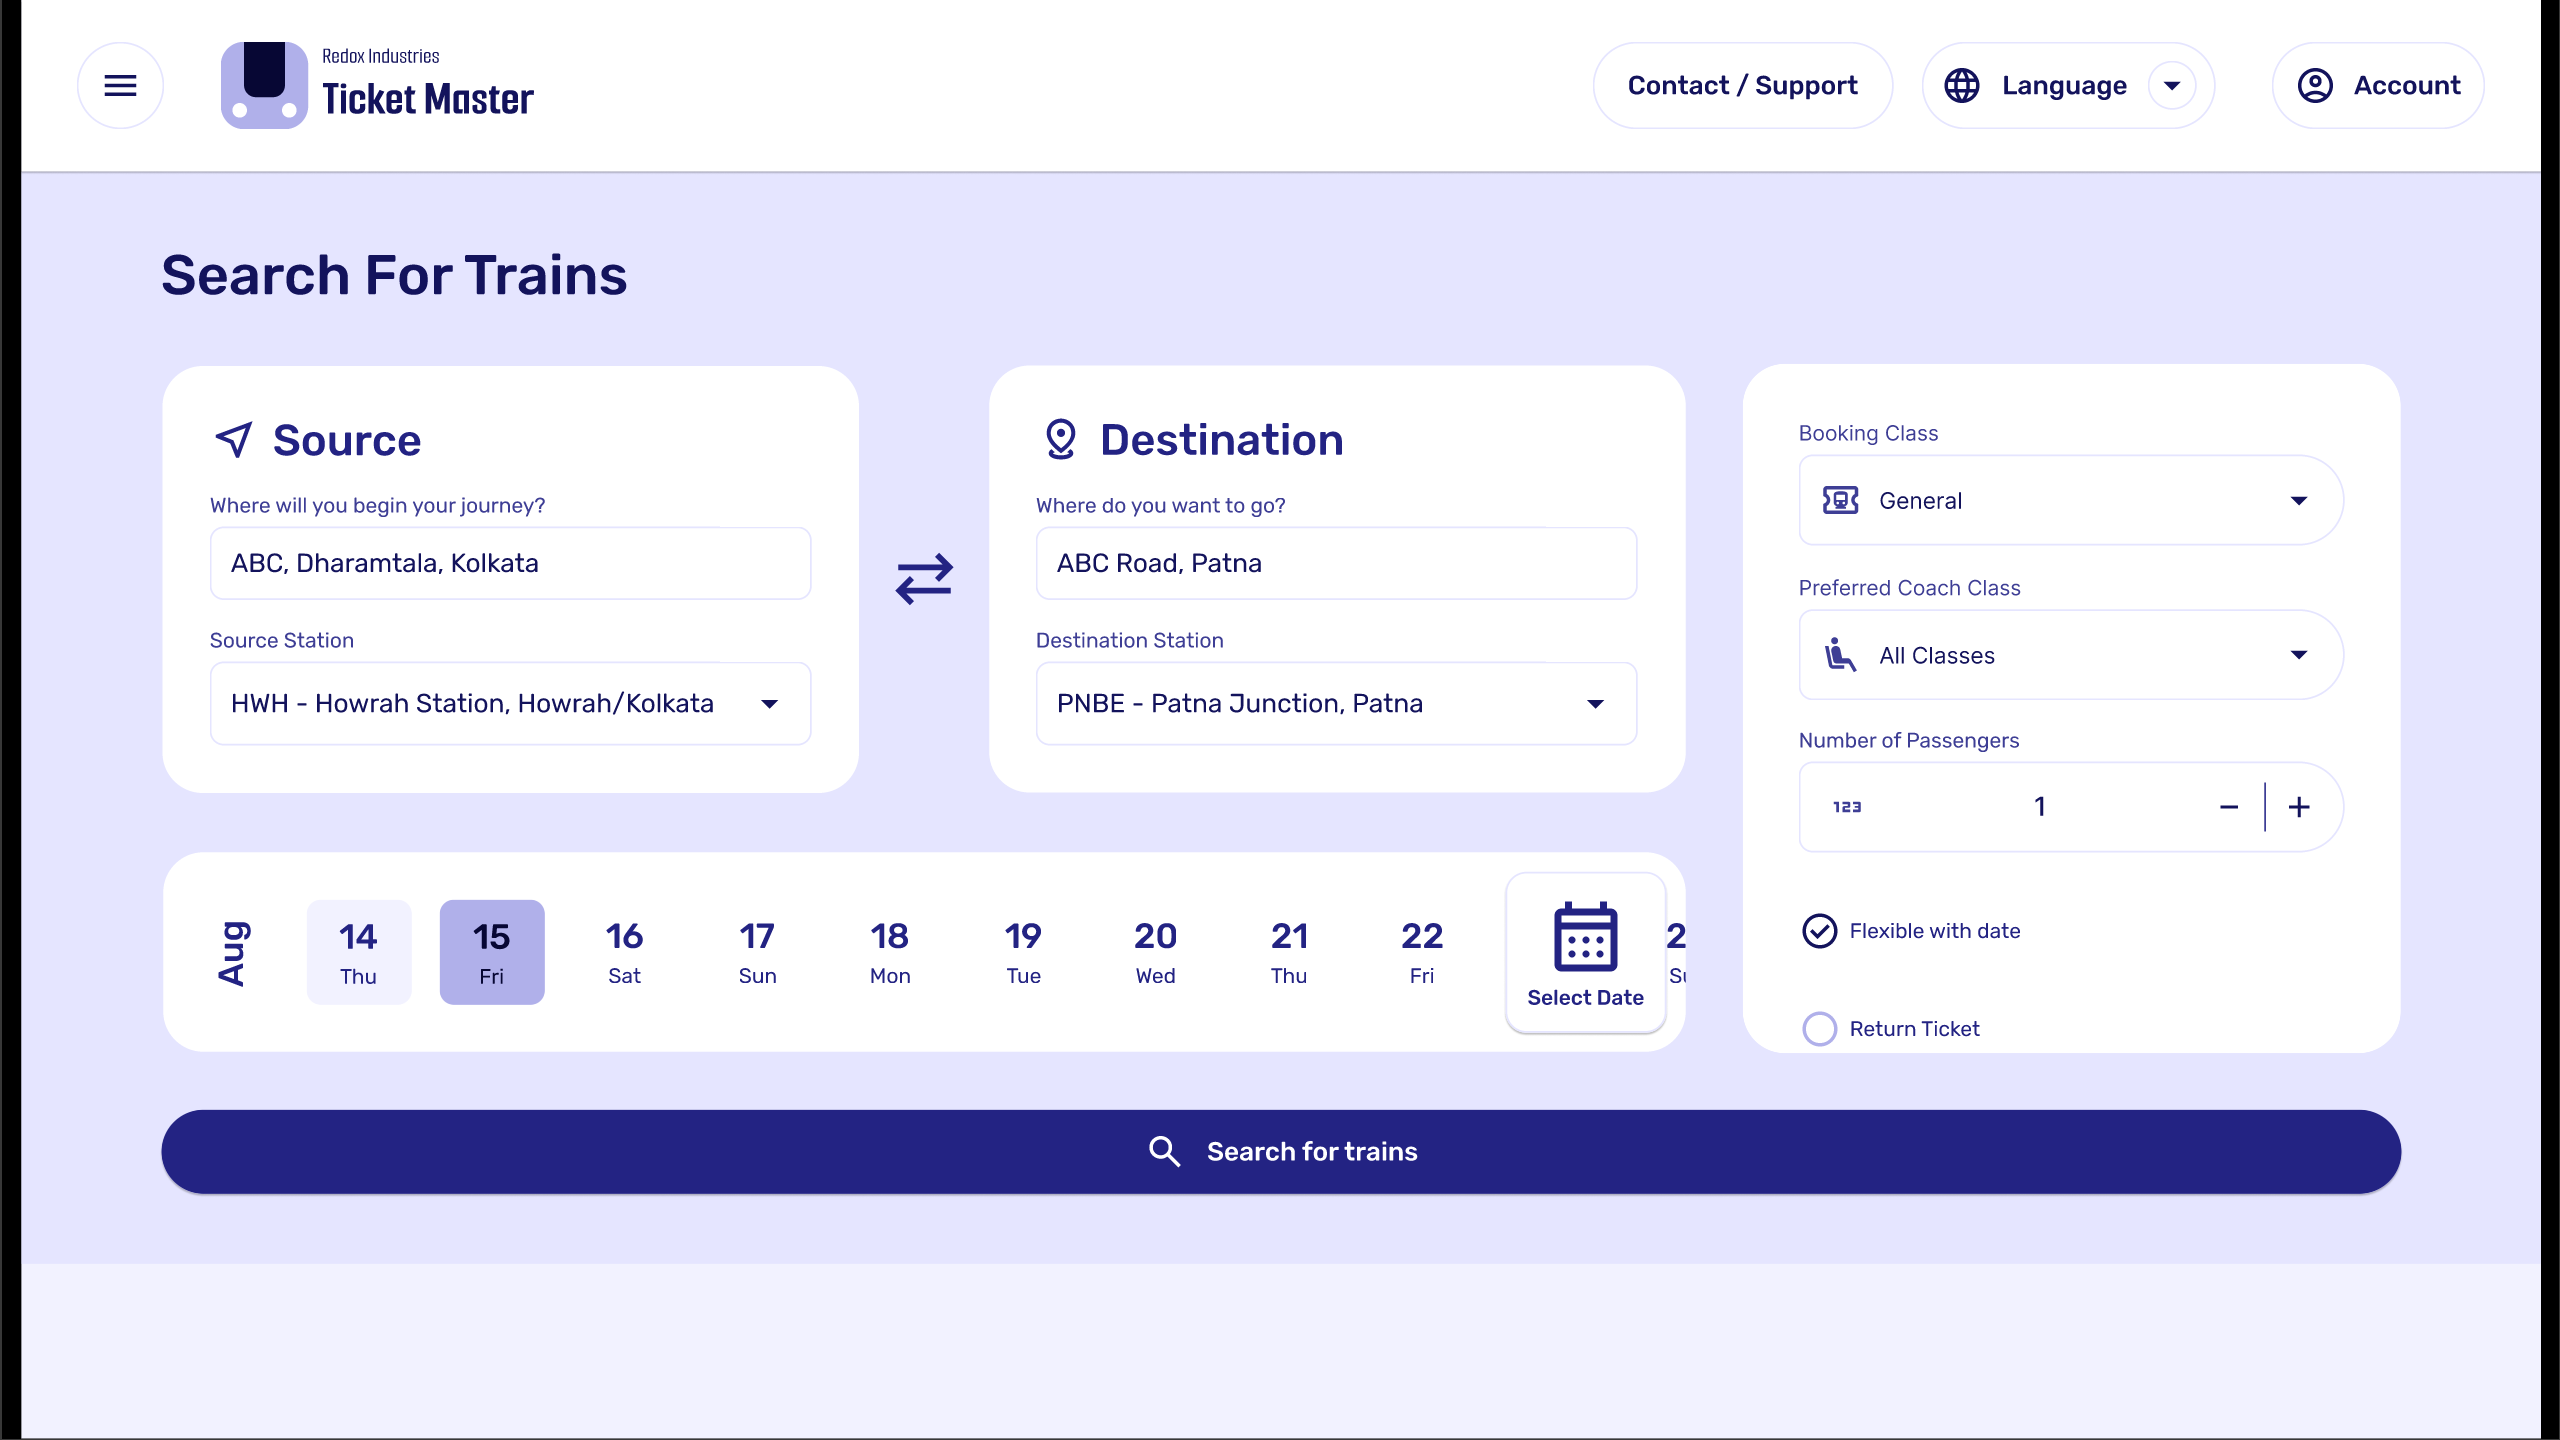Click the Booking Class ticket icon
The height and width of the screenshot is (1440, 2560).
point(1840,500)
